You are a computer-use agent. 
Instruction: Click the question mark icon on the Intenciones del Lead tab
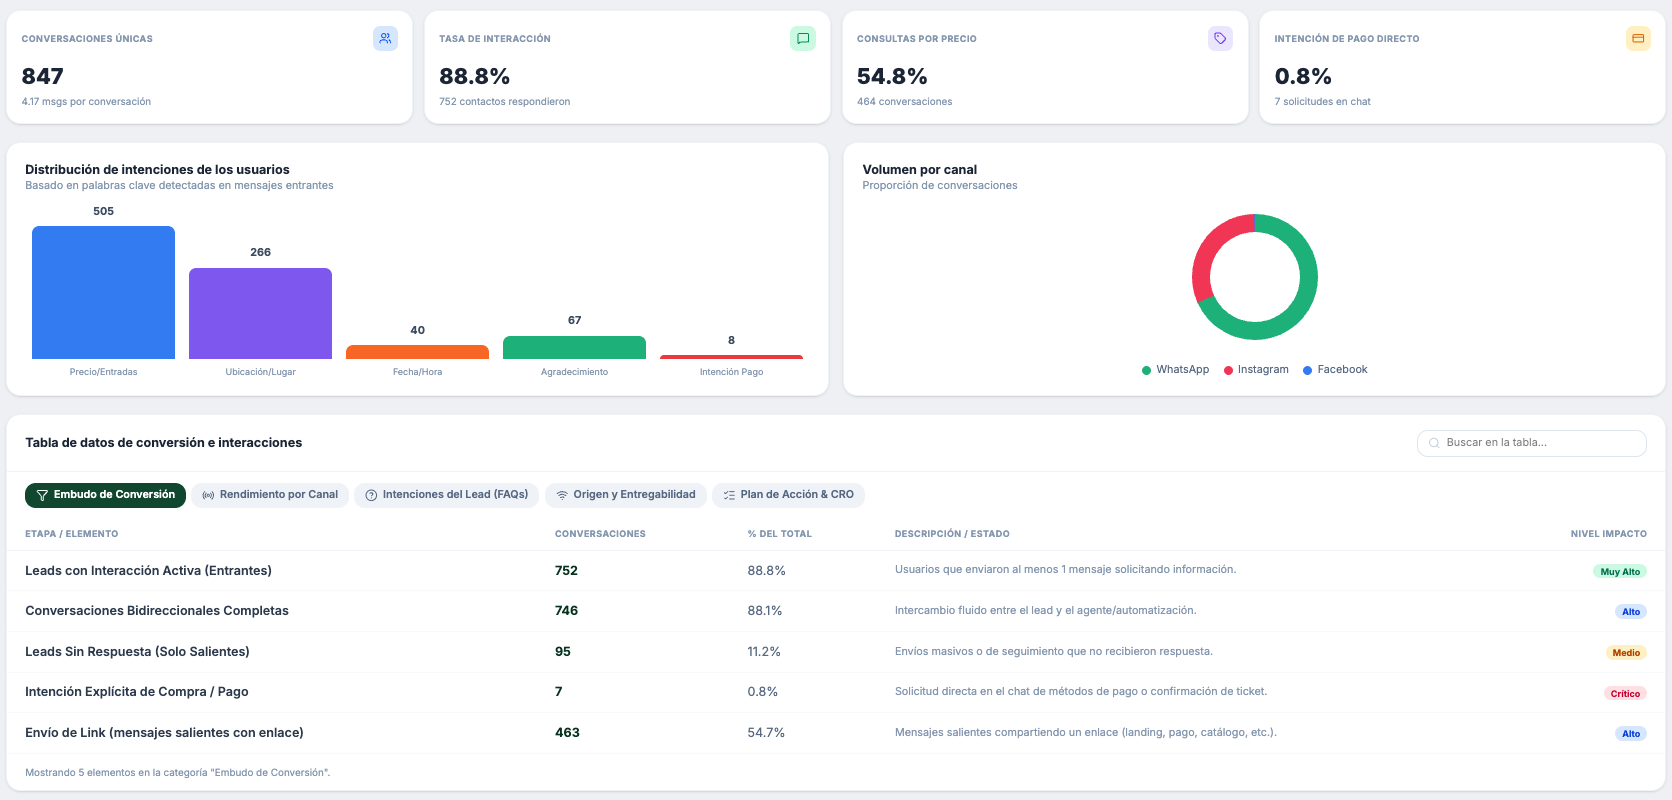point(371,495)
